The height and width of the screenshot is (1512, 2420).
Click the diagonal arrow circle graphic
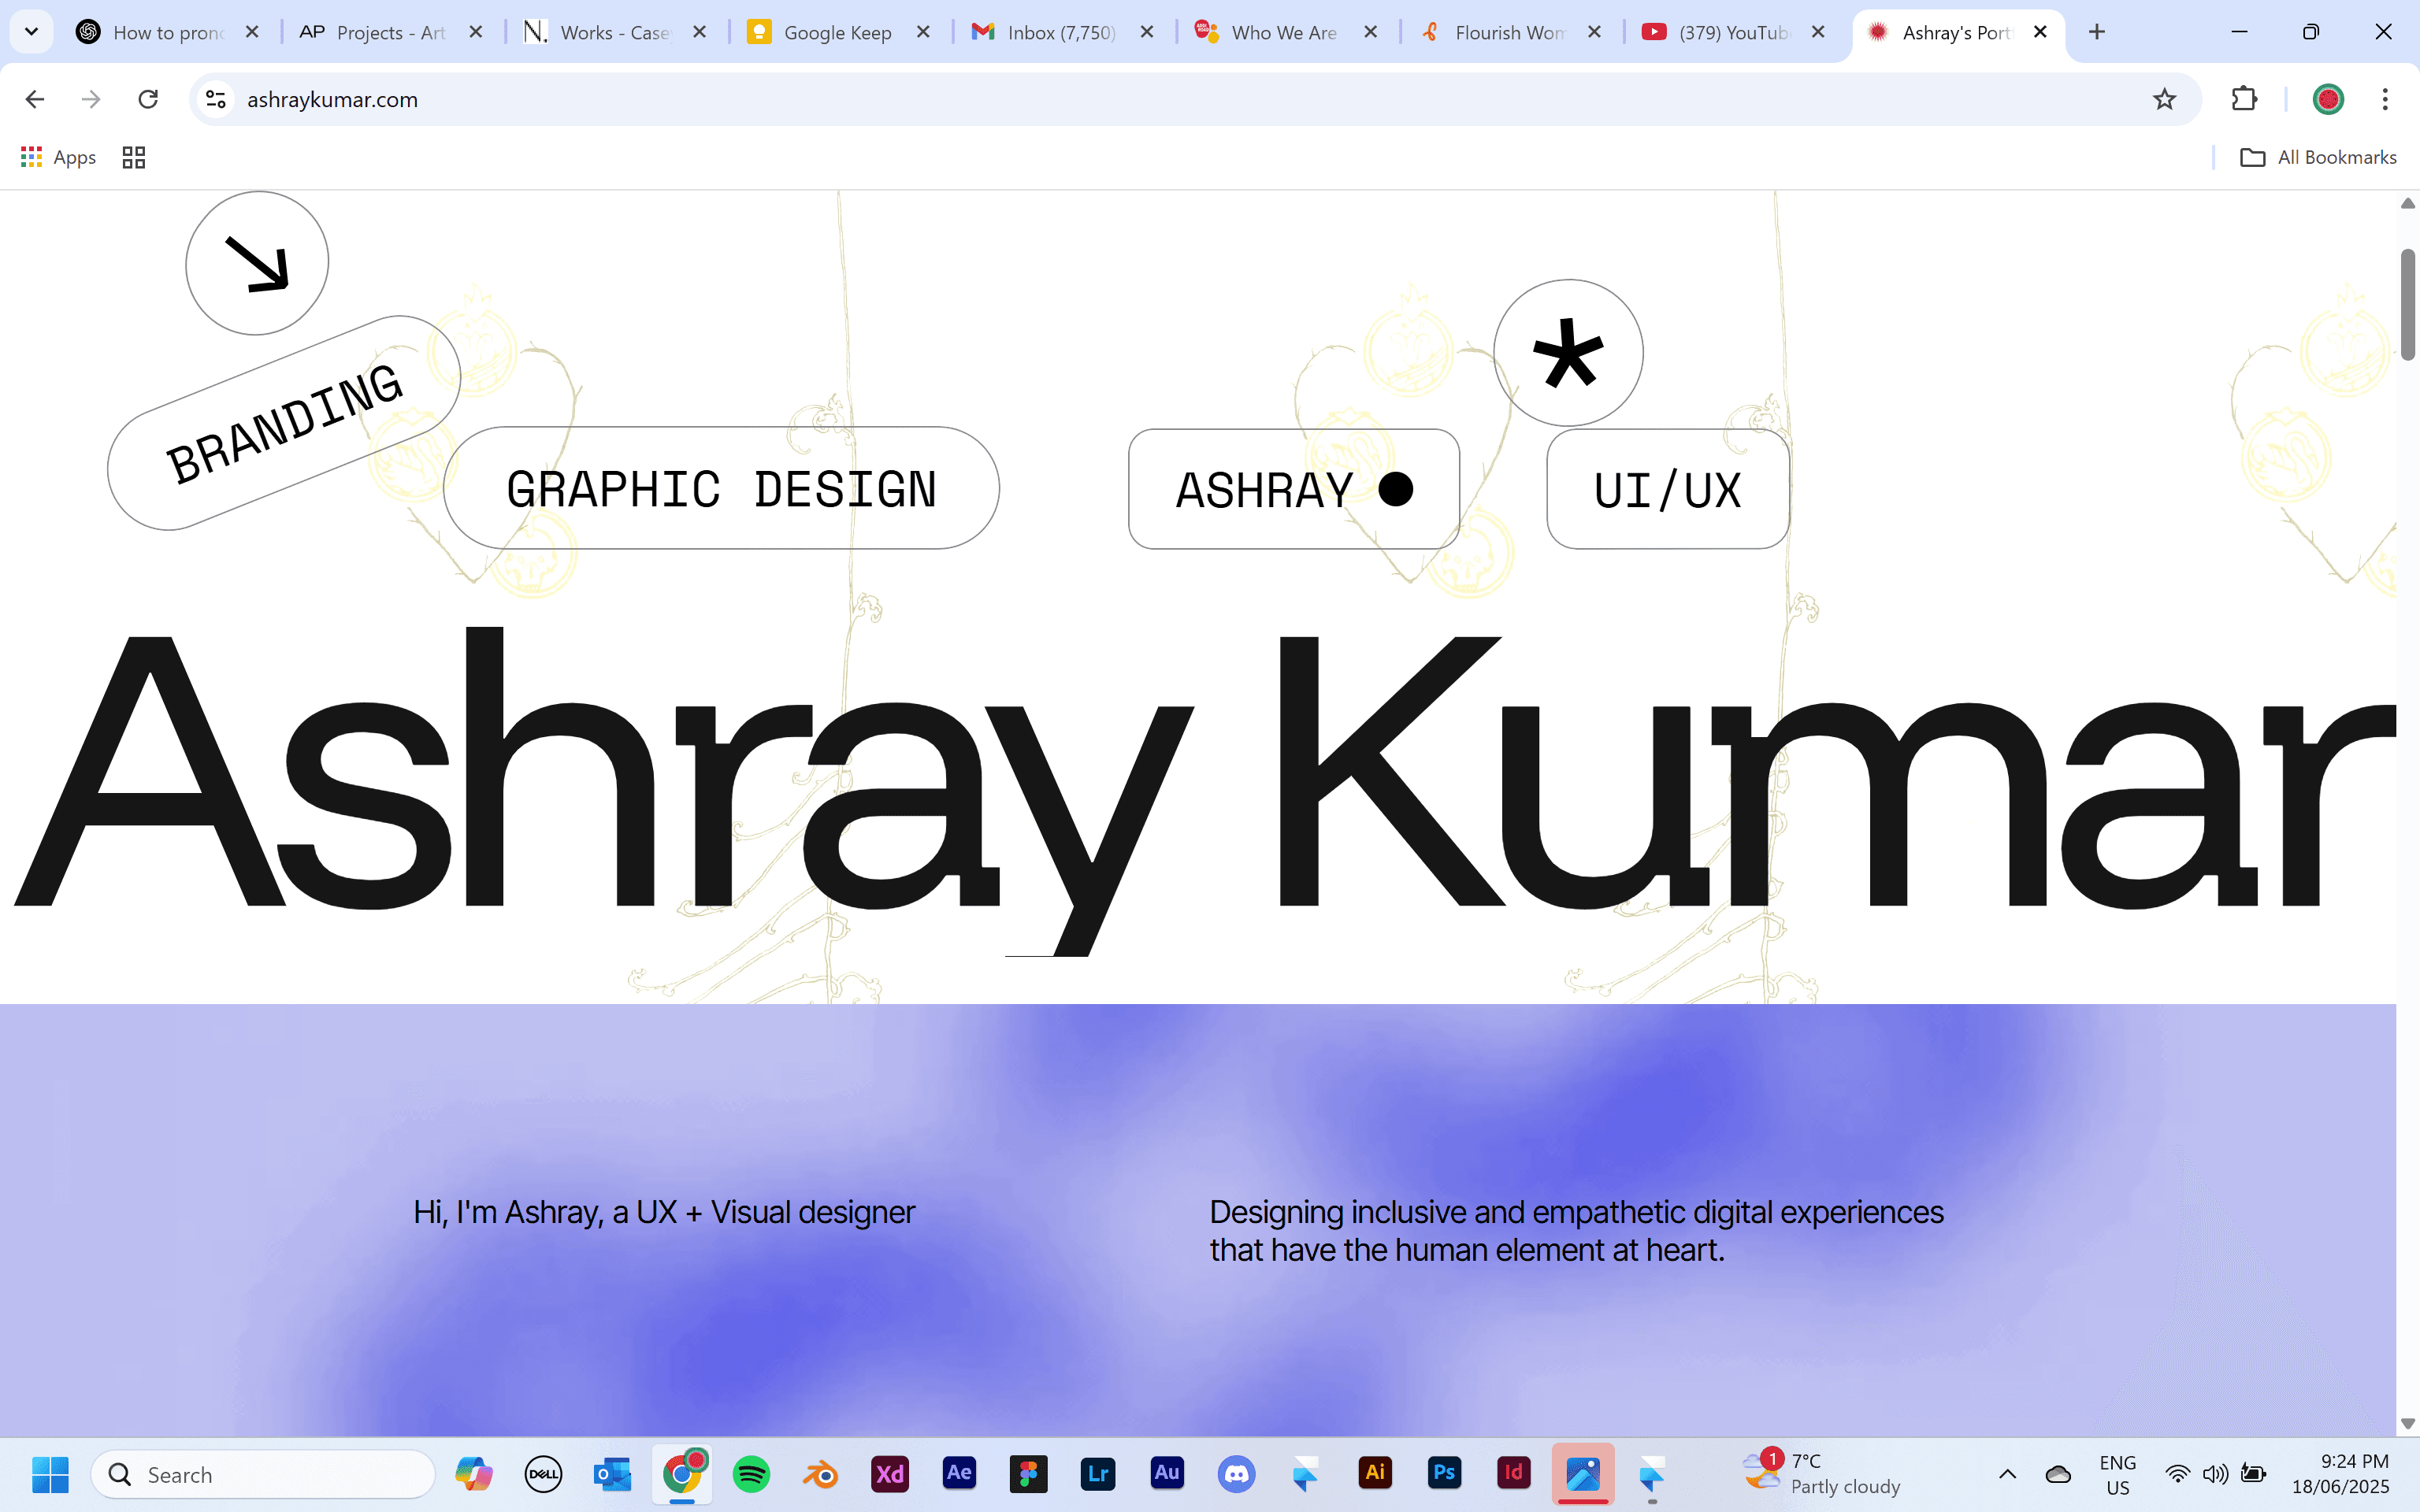[257, 262]
